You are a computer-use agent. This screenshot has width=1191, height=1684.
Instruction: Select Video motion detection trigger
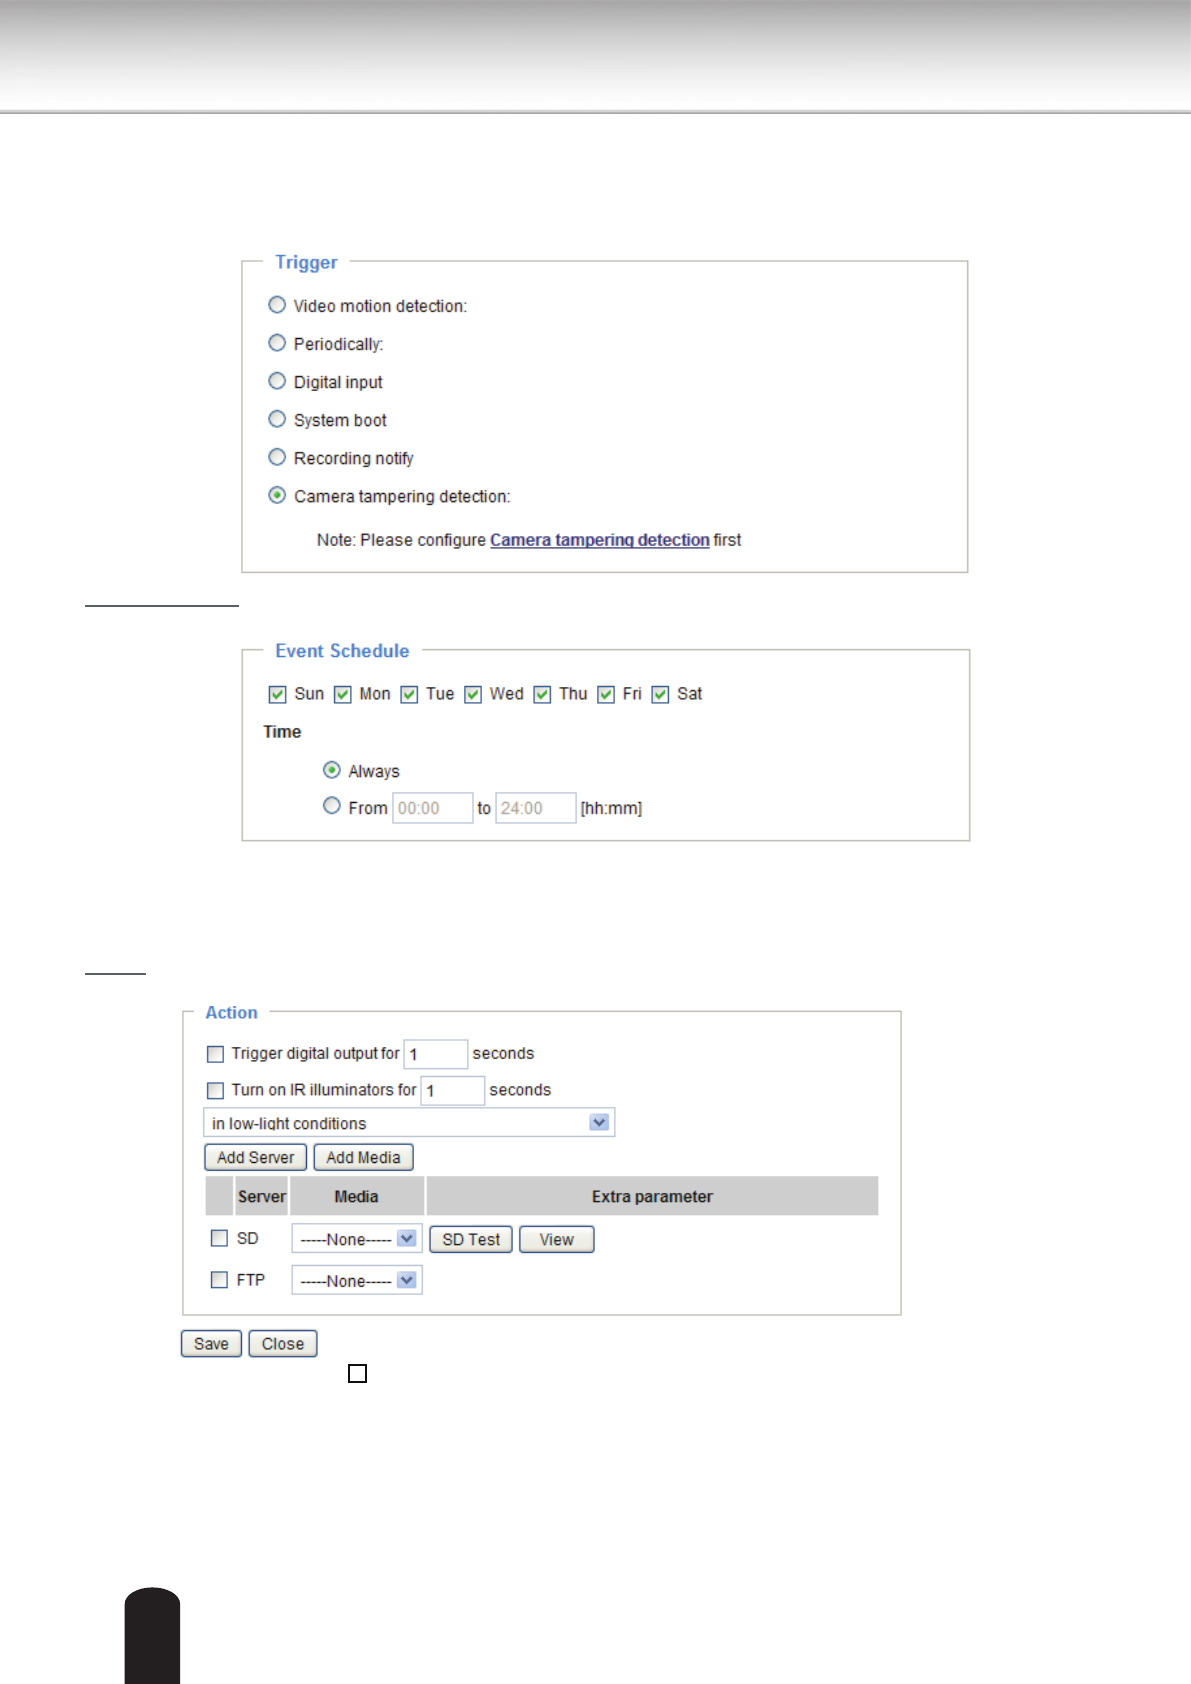click(277, 305)
